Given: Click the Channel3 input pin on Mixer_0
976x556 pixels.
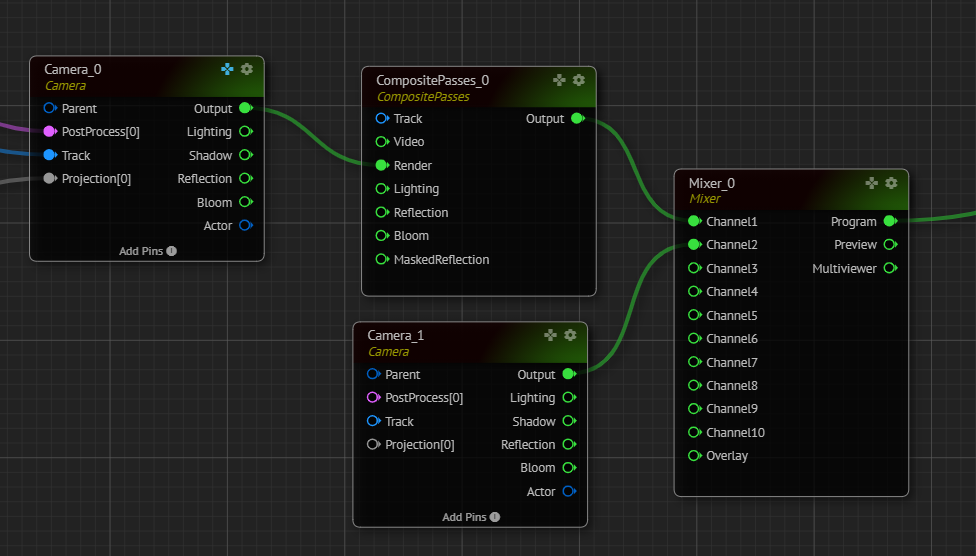Looking at the screenshot, I should pos(695,268).
